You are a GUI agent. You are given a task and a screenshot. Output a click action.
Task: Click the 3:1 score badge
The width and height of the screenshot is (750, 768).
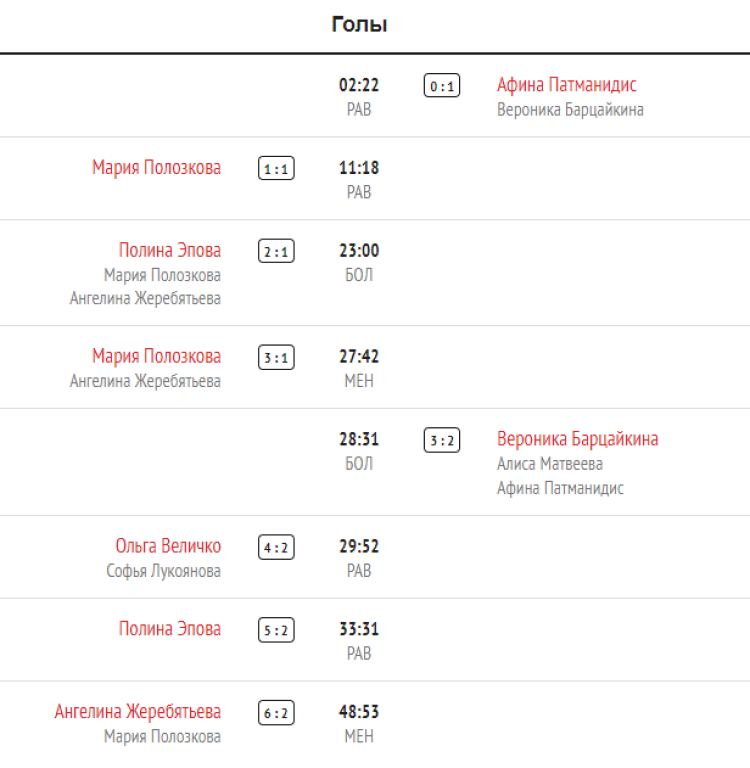tap(276, 358)
